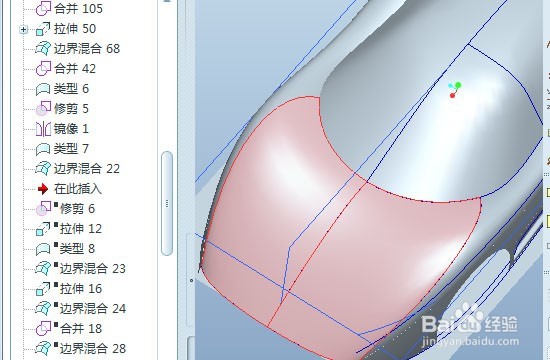550x360 pixels.
Task: Click the coordinate system triad on the model
Action: tap(455, 90)
